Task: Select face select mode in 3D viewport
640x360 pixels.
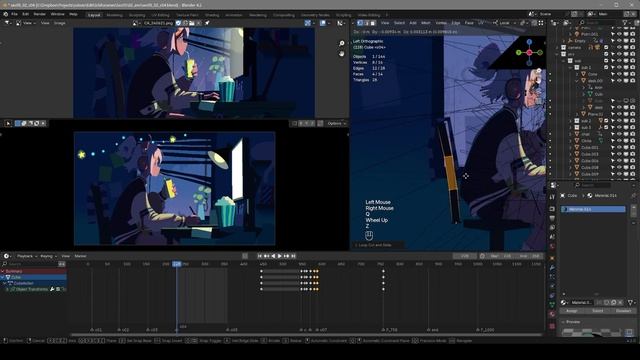Action: [373, 23]
